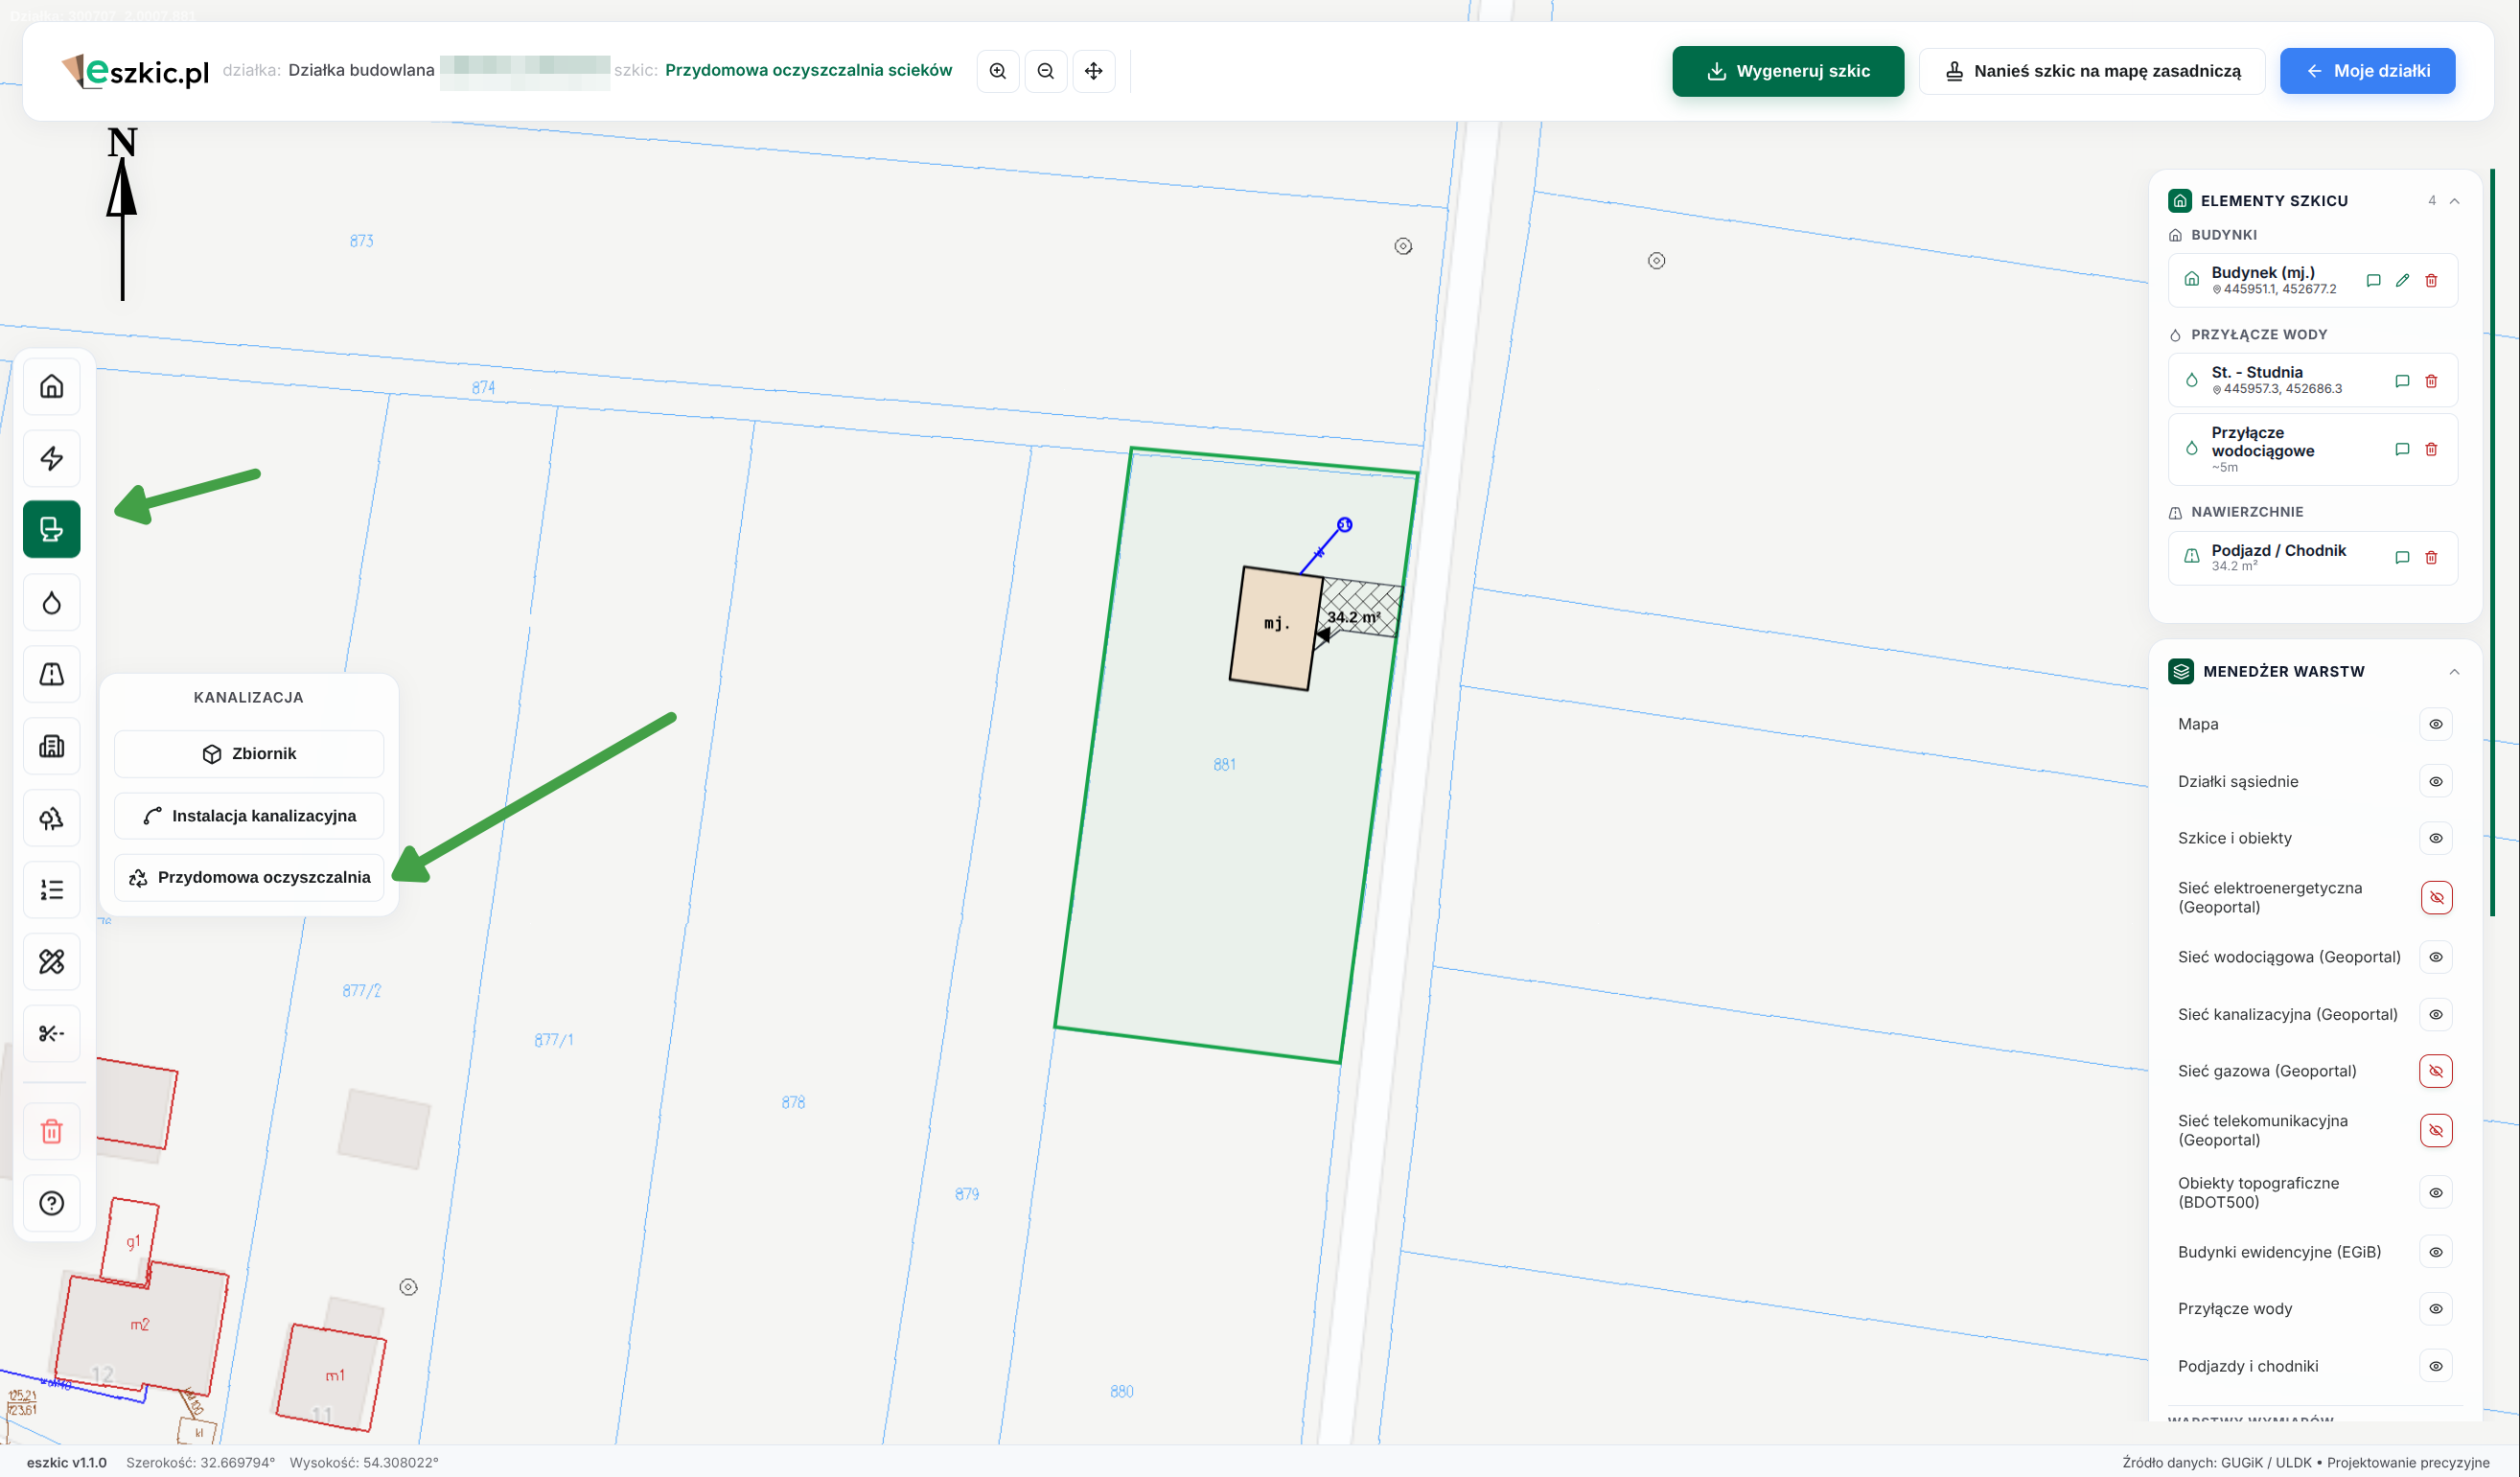This screenshot has height=1477, width=2520.
Task: Click the pan/move arrows icon
Action: coord(1094,71)
